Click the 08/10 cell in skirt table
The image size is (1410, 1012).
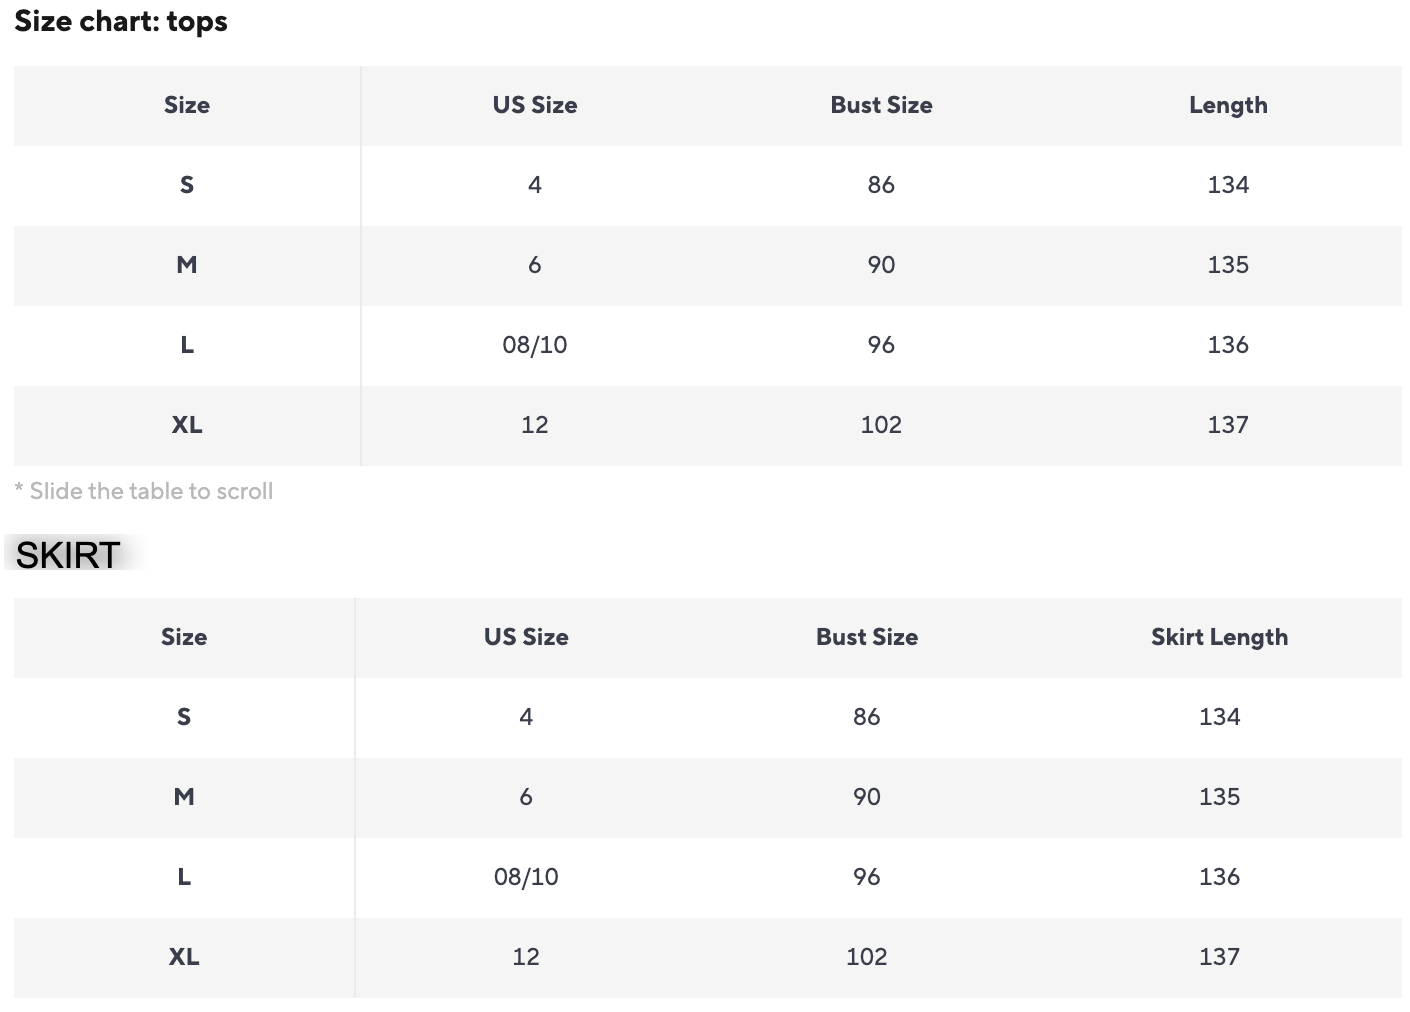[526, 877]
